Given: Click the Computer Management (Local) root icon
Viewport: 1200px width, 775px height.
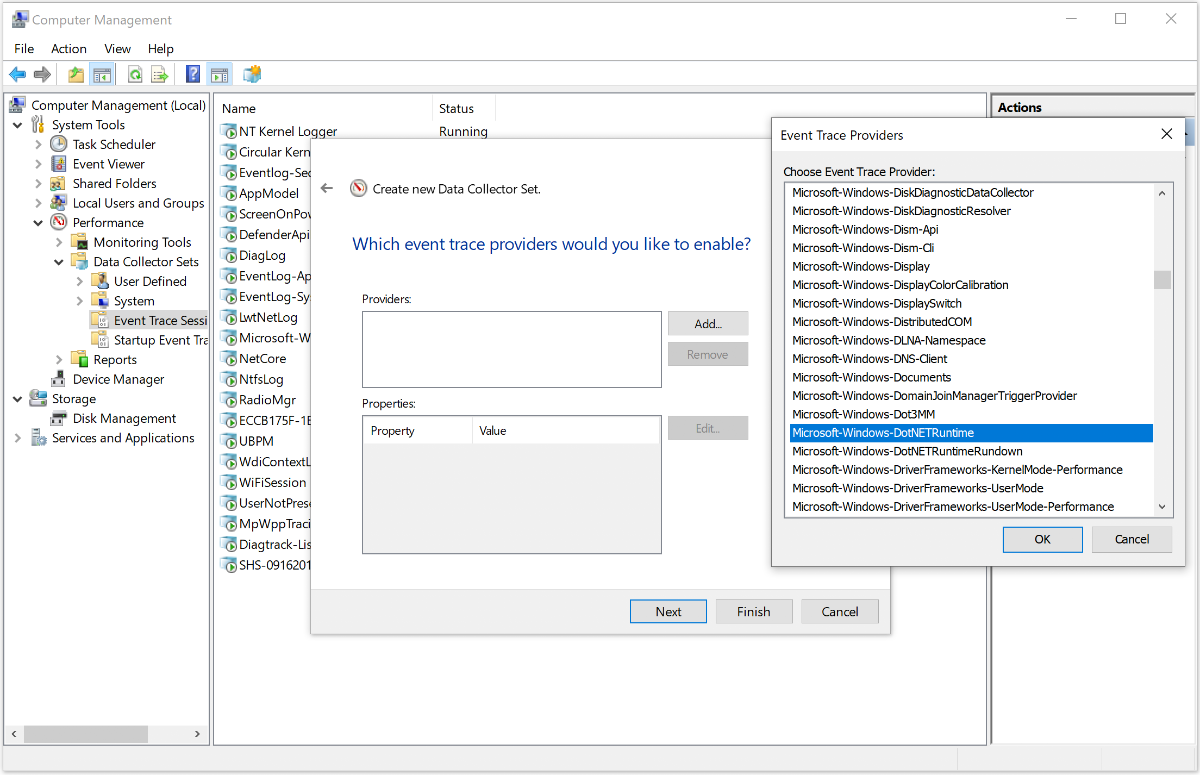Looking at the screenshot, I should [x=18, y=105].
